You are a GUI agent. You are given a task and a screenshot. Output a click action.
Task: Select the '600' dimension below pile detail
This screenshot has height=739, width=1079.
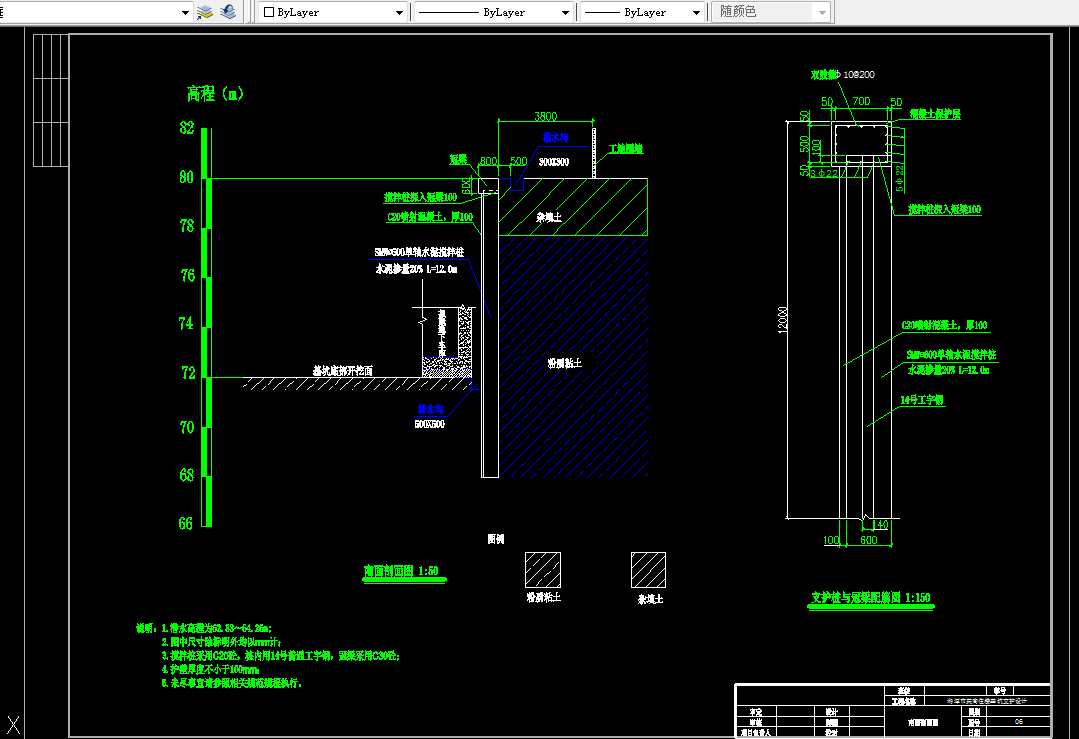point(868,540)
